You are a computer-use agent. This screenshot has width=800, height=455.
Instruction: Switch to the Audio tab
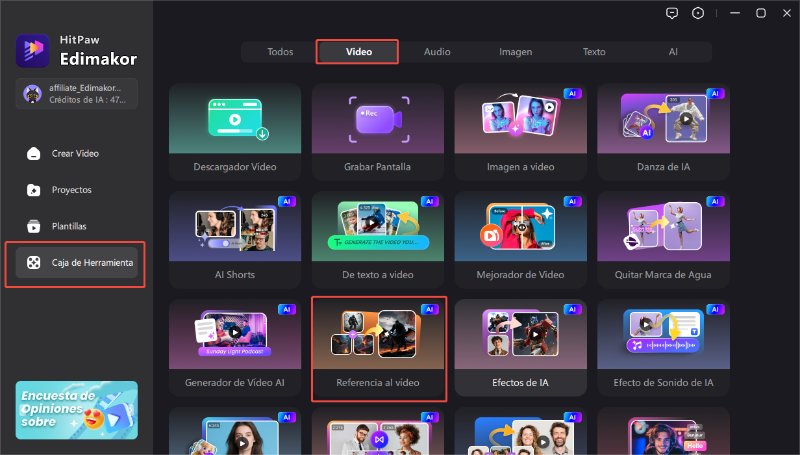click(437, 52)
